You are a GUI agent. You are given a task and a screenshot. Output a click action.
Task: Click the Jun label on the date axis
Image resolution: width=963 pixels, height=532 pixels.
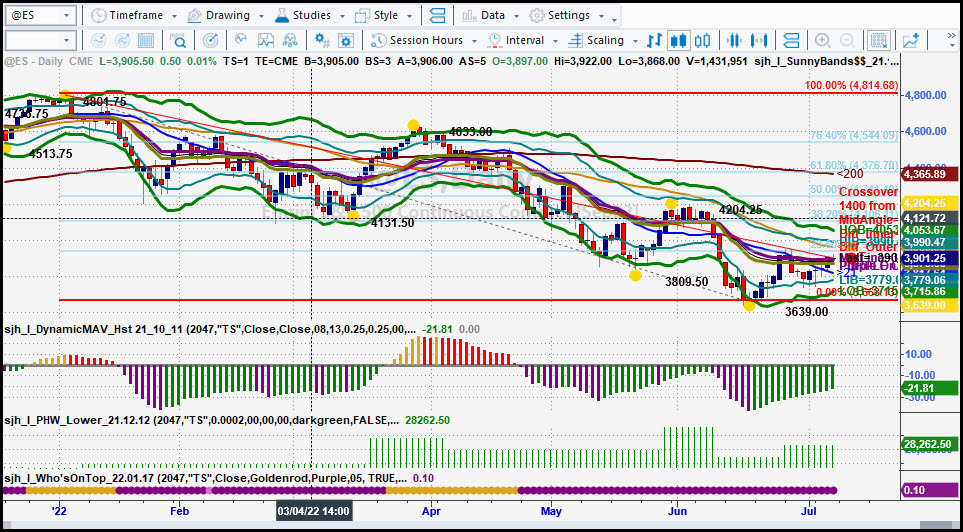677,511
